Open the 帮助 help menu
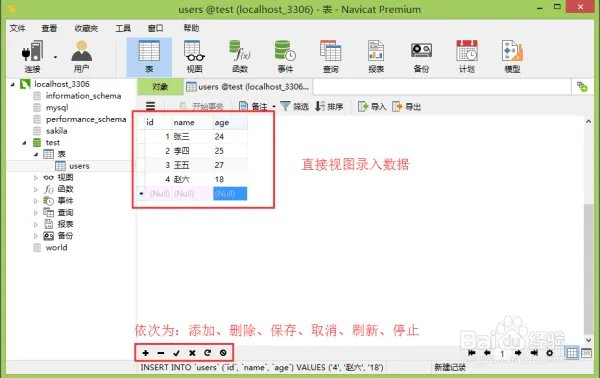The width and height of the screenshot is (600, 378). [x=191, y=28]
